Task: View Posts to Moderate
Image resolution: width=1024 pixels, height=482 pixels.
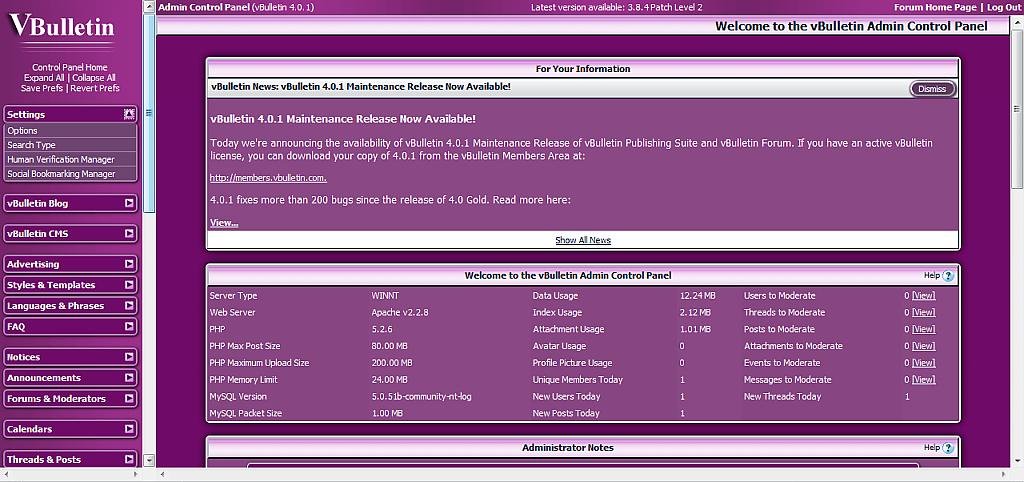Action: pyautogui.click(x=923, y=329)
